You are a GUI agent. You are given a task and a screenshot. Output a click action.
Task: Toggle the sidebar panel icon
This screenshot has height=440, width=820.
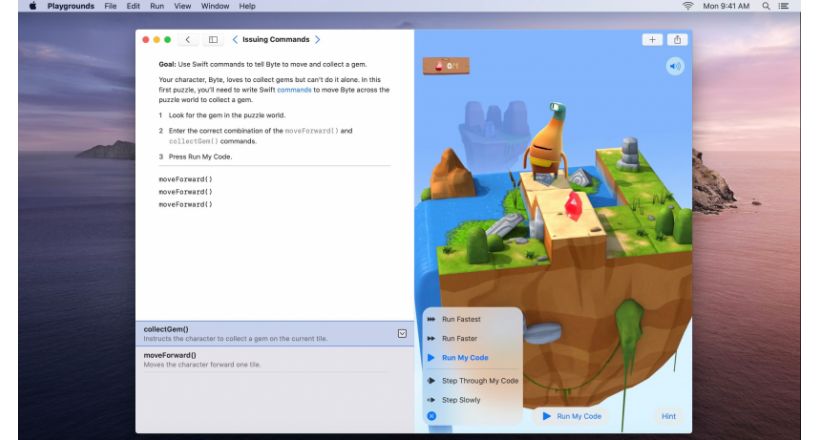[x=213, y=39]
